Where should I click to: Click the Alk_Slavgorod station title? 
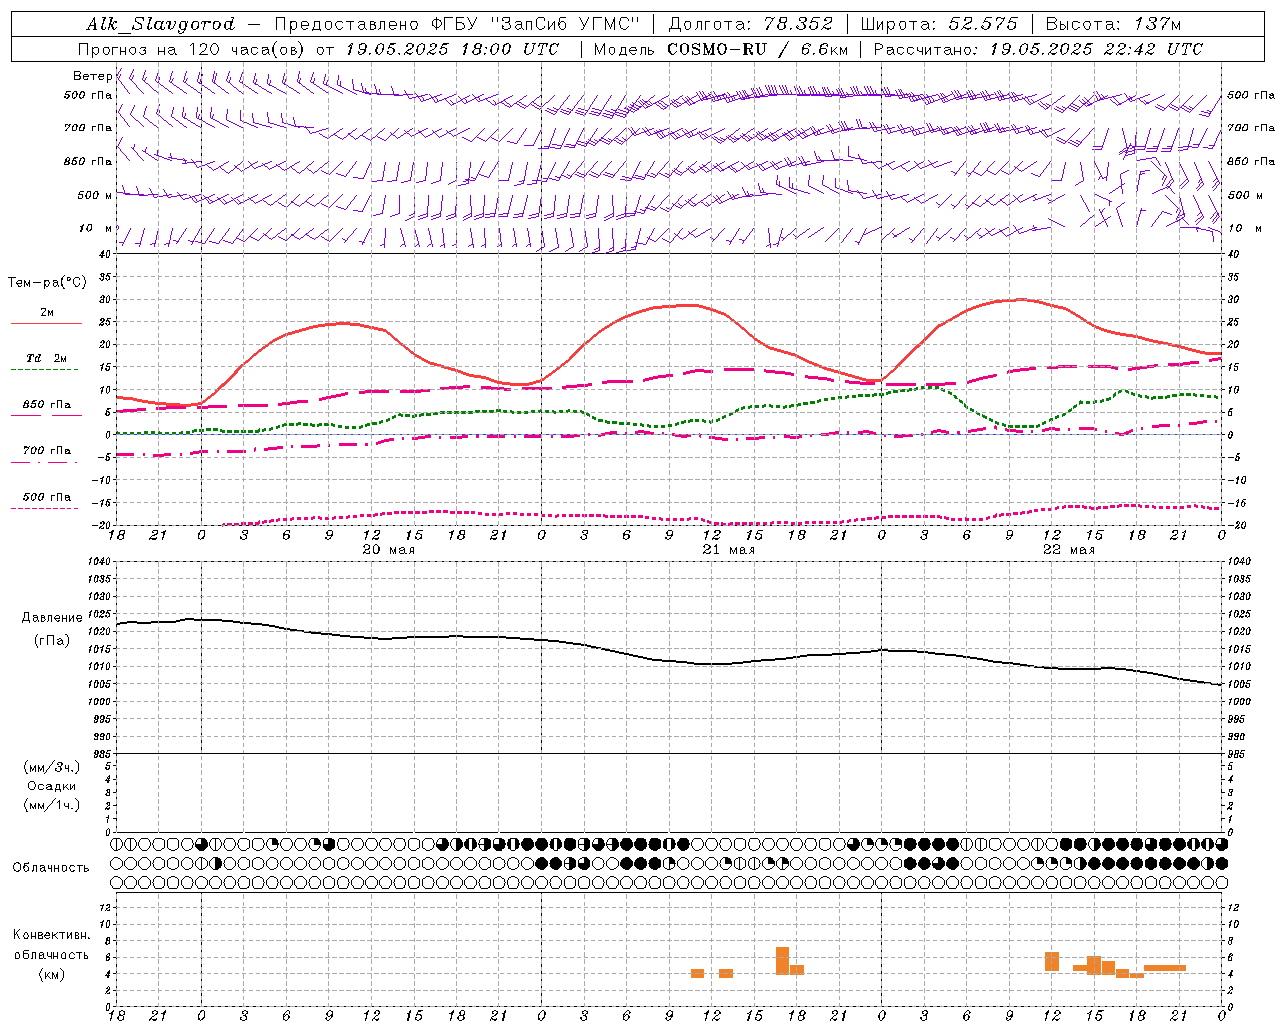point(161,24)
